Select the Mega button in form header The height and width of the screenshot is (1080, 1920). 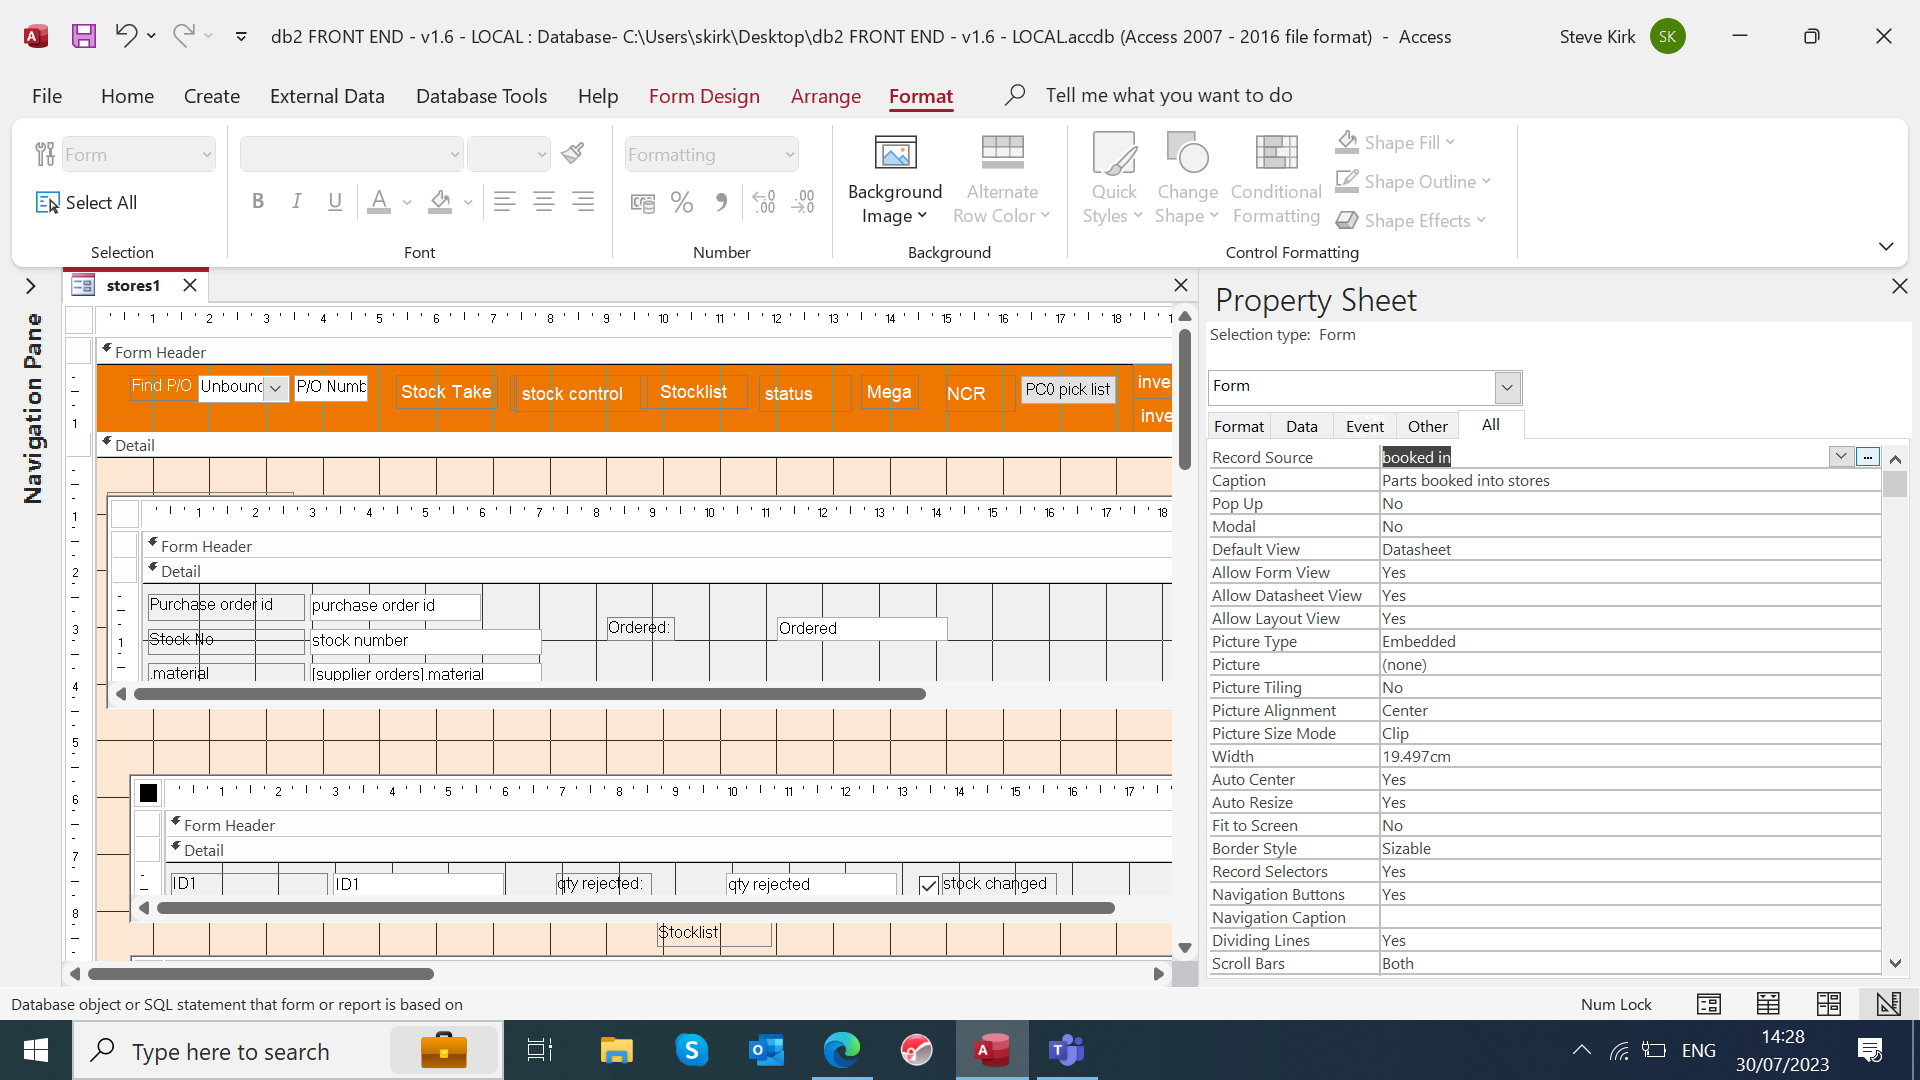point(889,392)
